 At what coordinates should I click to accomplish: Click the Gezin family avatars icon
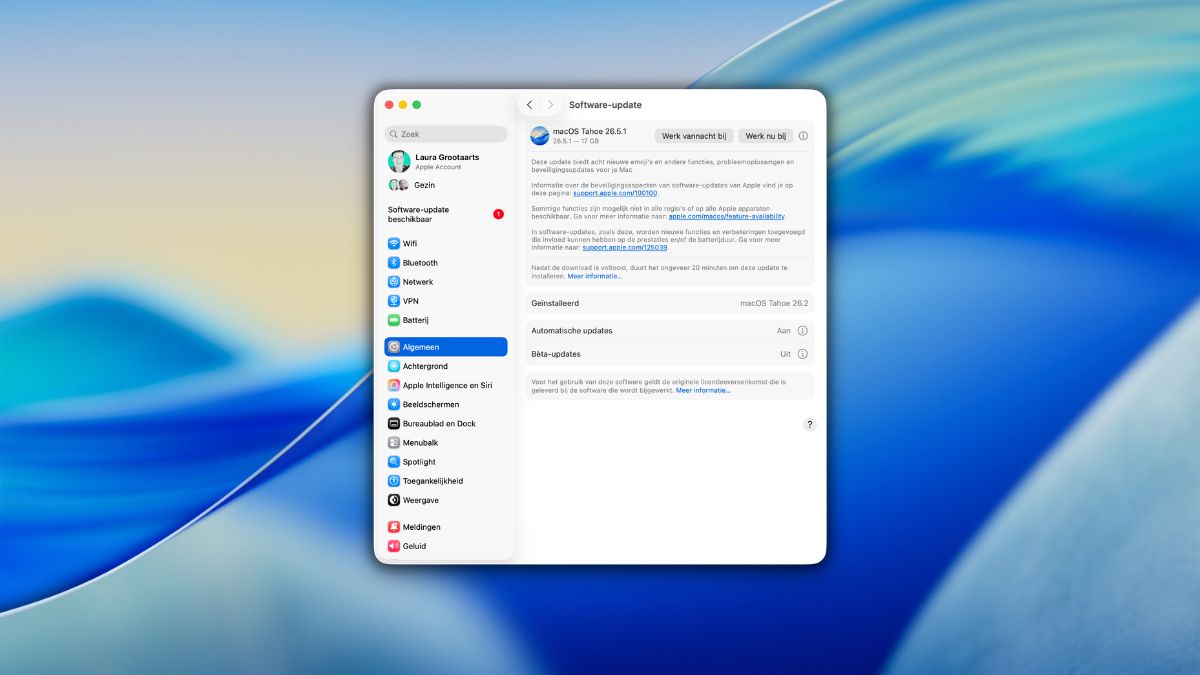click(x=399, y=185)
